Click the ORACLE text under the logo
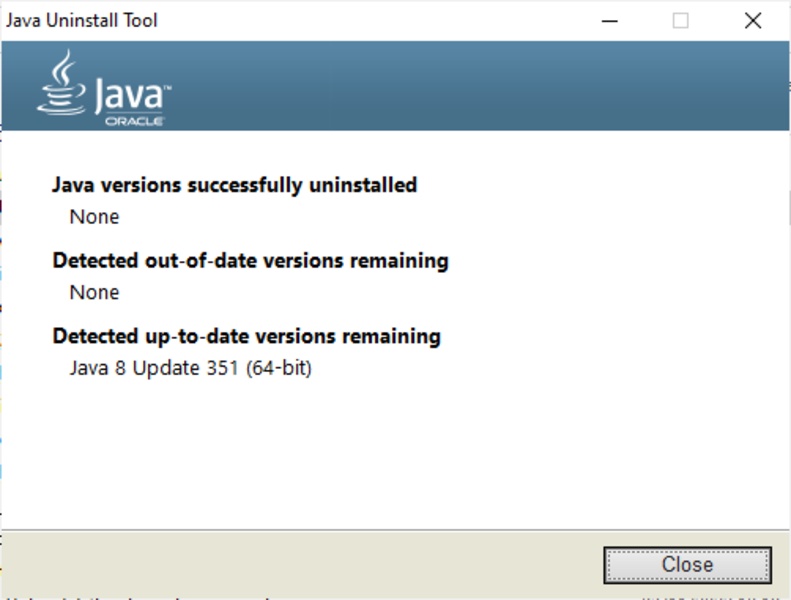Screen dimensions: 791x600 (x=134, y=121)
